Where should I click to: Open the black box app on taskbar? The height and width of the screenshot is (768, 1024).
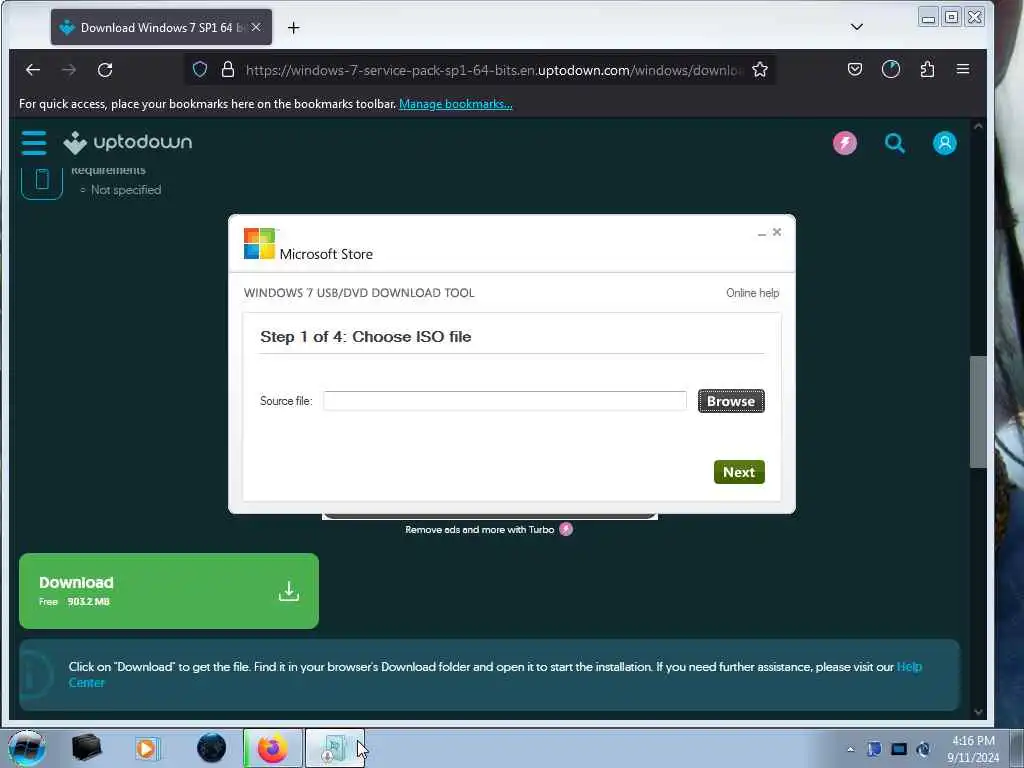click(86, 748)
